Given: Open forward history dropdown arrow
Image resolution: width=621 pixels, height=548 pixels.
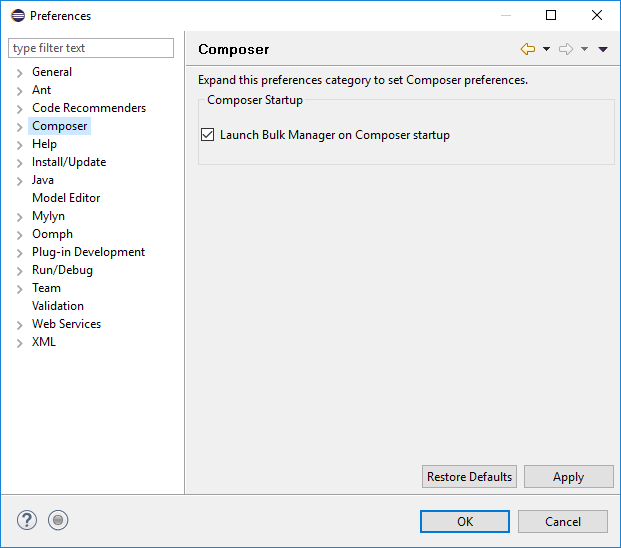Looking at the screenshot, I should [584, 49].
